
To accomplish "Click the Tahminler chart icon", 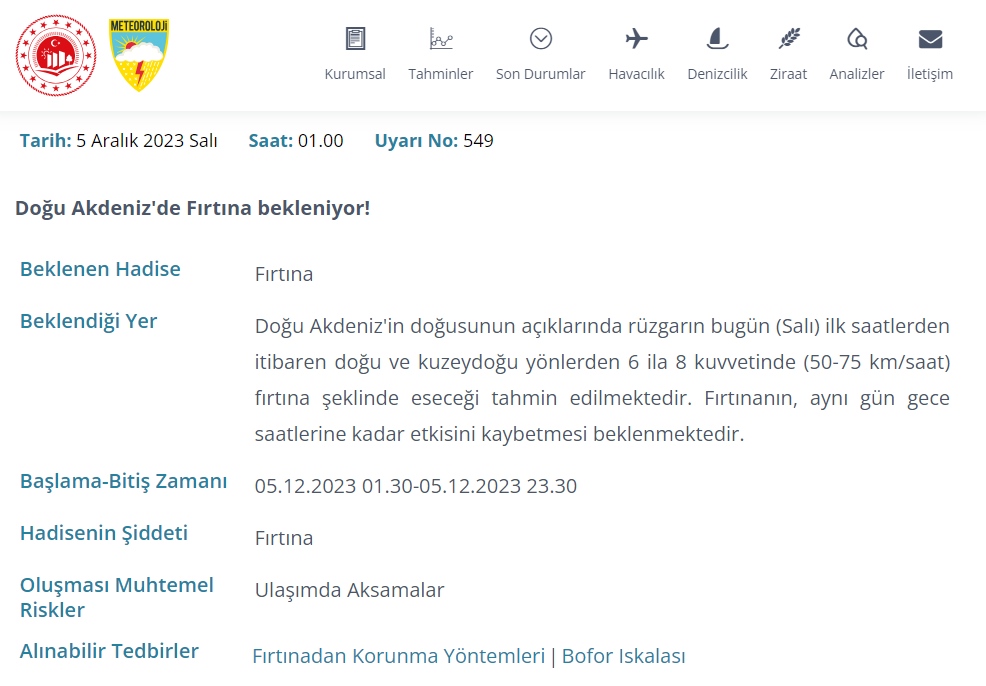I will [441, 39].
